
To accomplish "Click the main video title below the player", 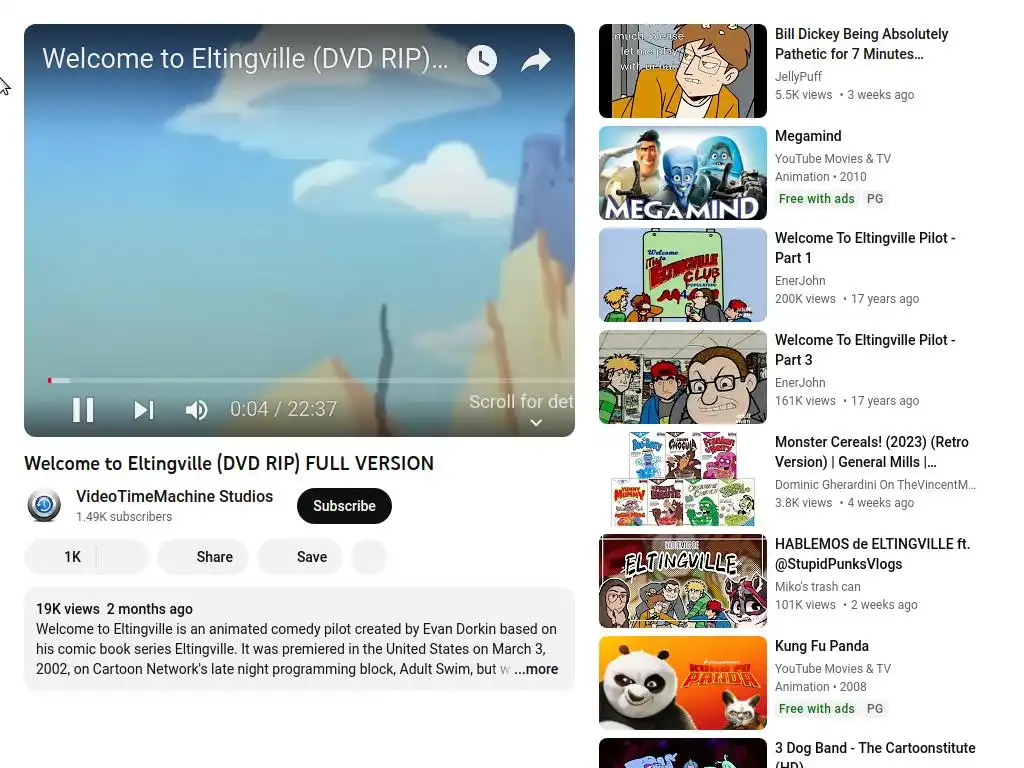I will tap(229, 463).
